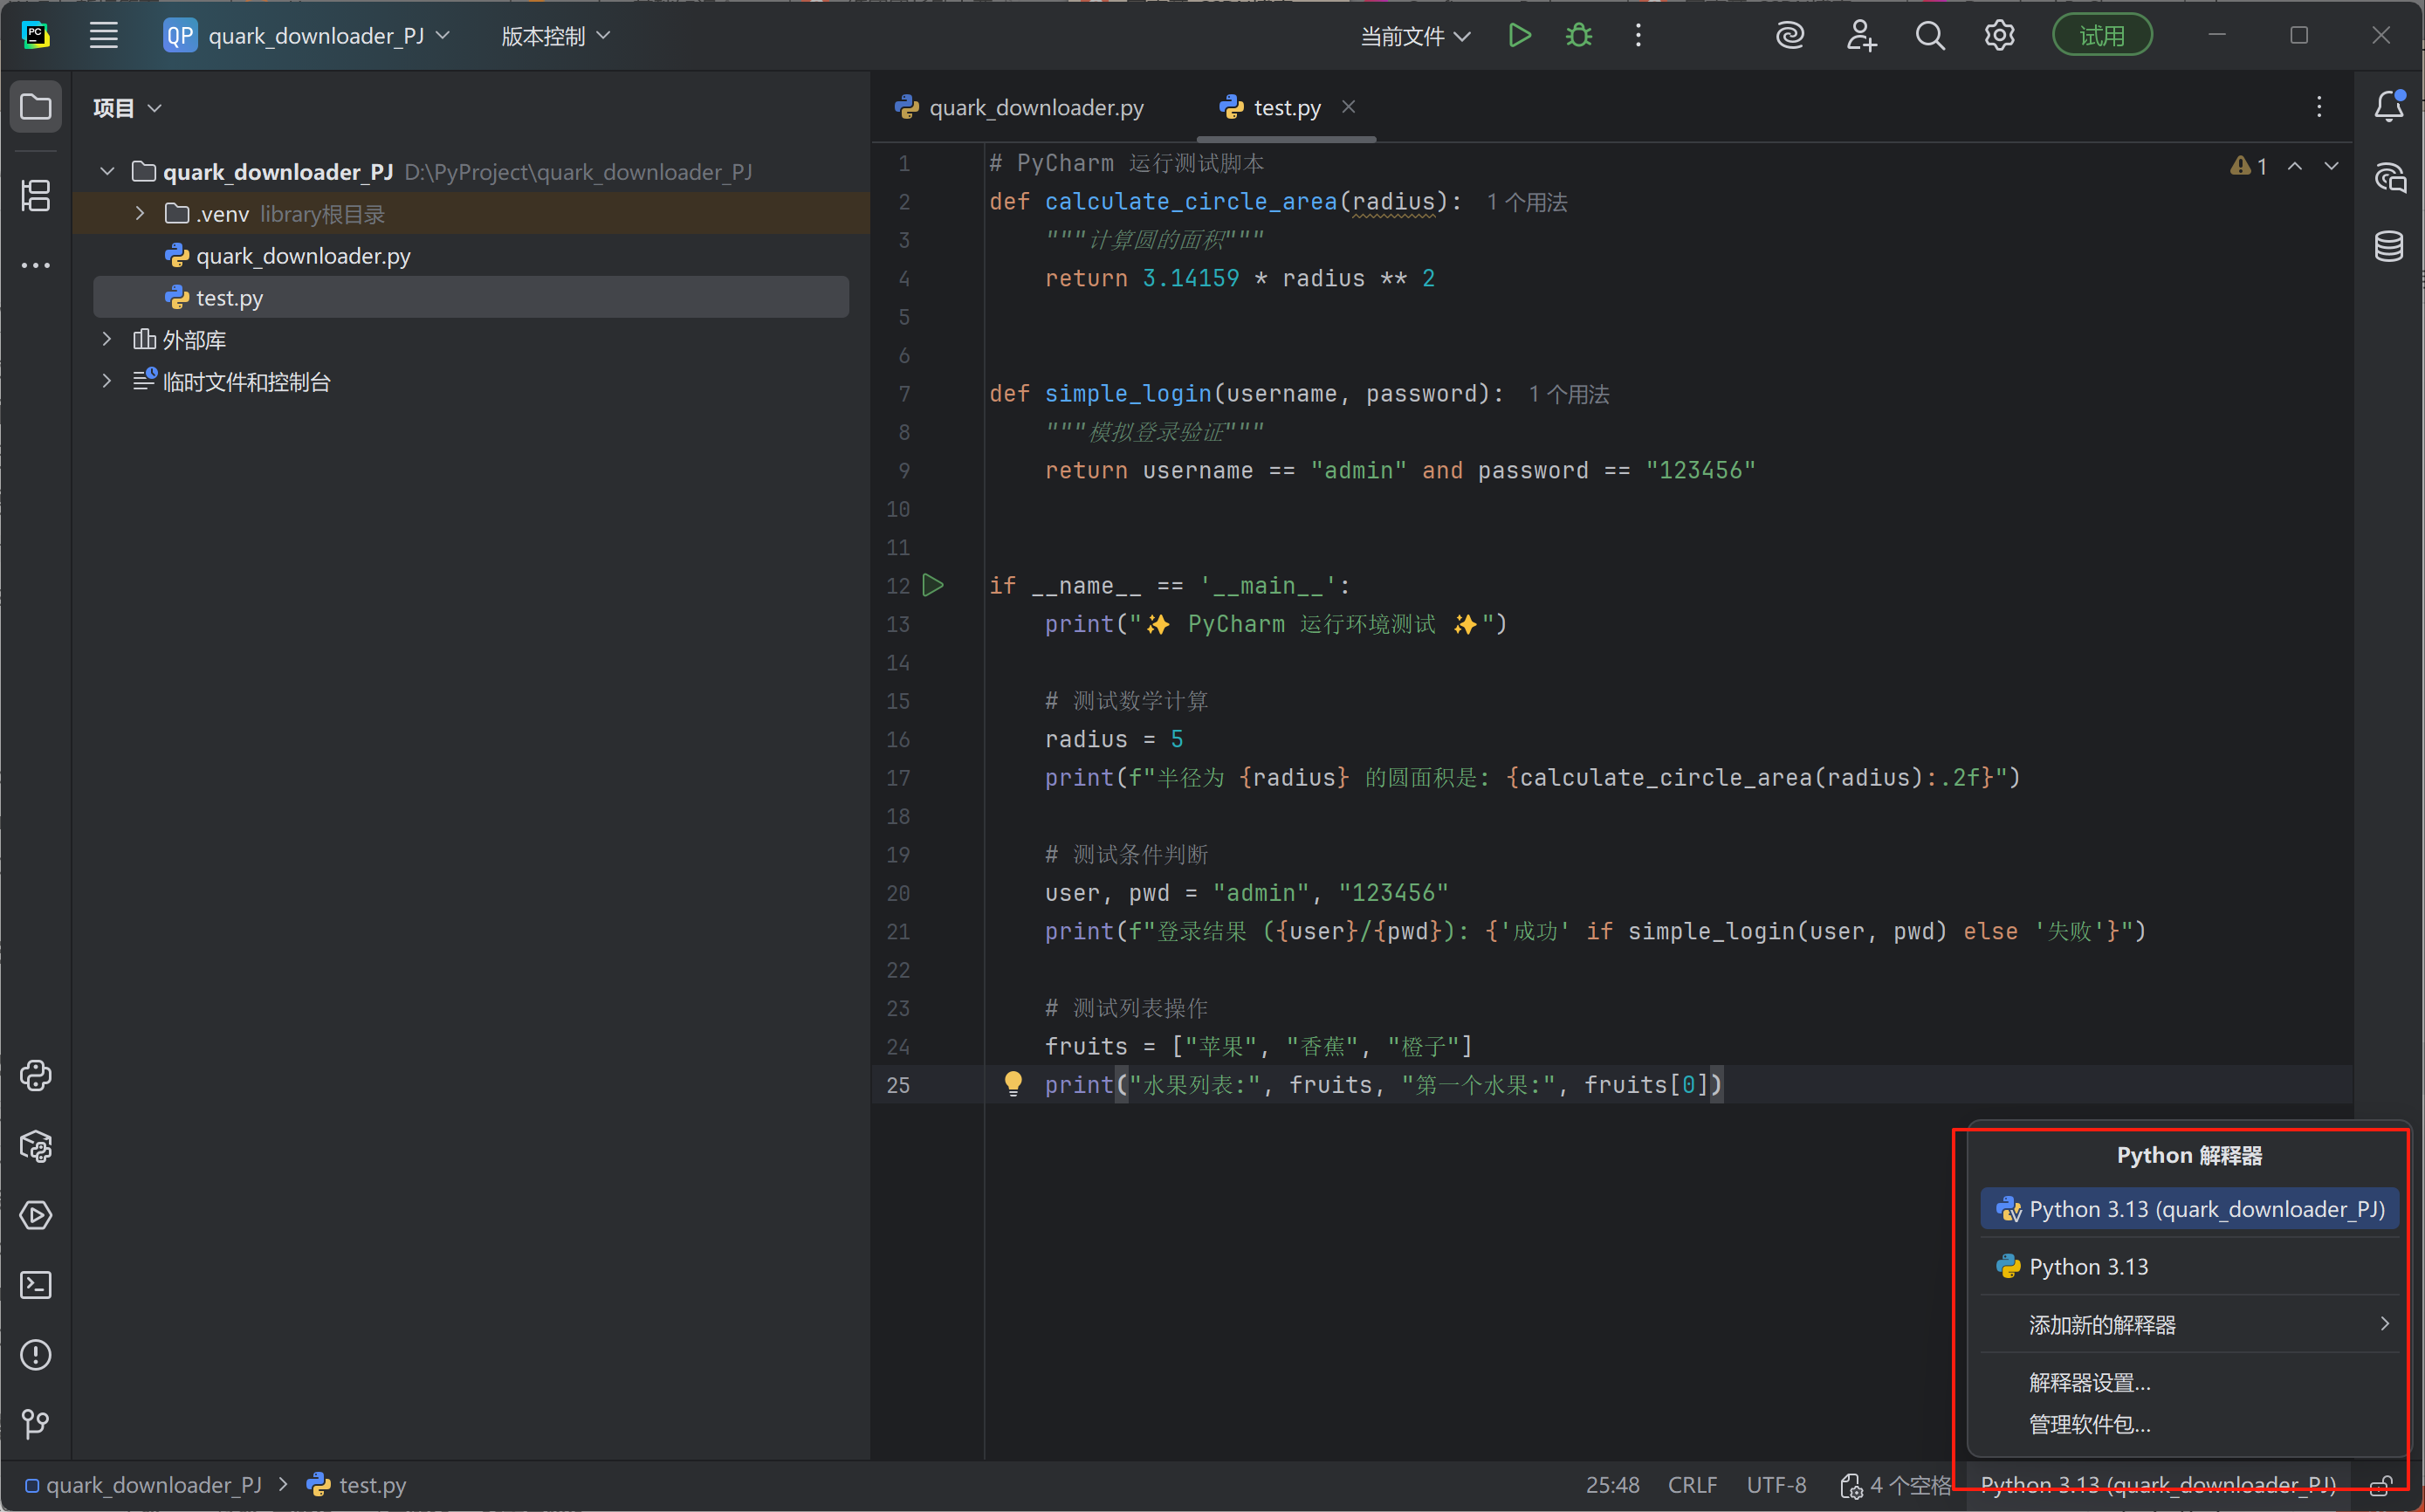Open the main menu hamburger icon
The height and width of the screenshot is (1512, 2425).
pos(103,35)
